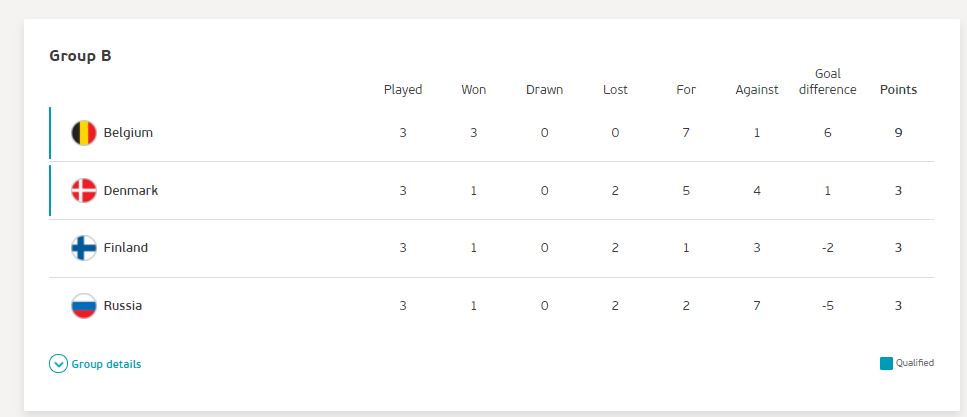Open the Russia team name
The image size is (967, 417).
click(x=123, y=306)
